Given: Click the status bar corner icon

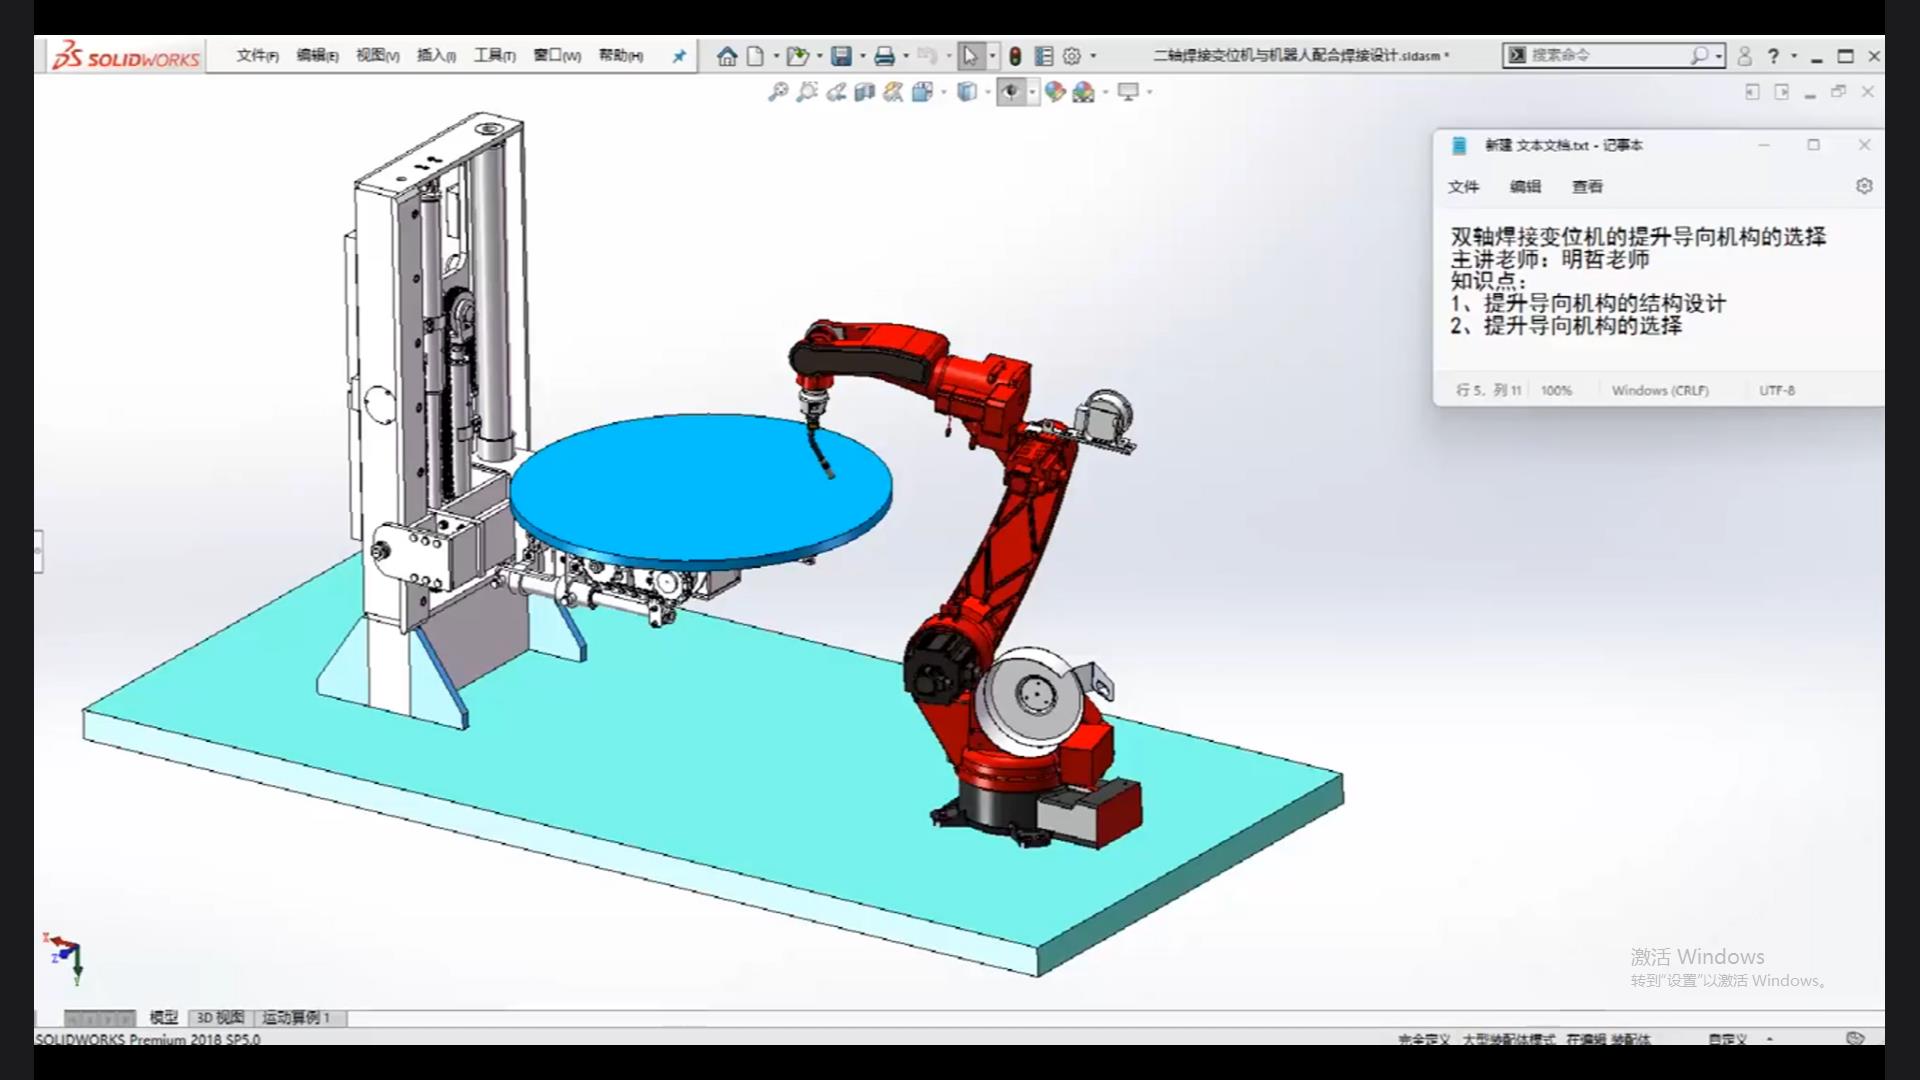Looking at the screenshot, I should pyautogui.click(x=1855, y=1039).
